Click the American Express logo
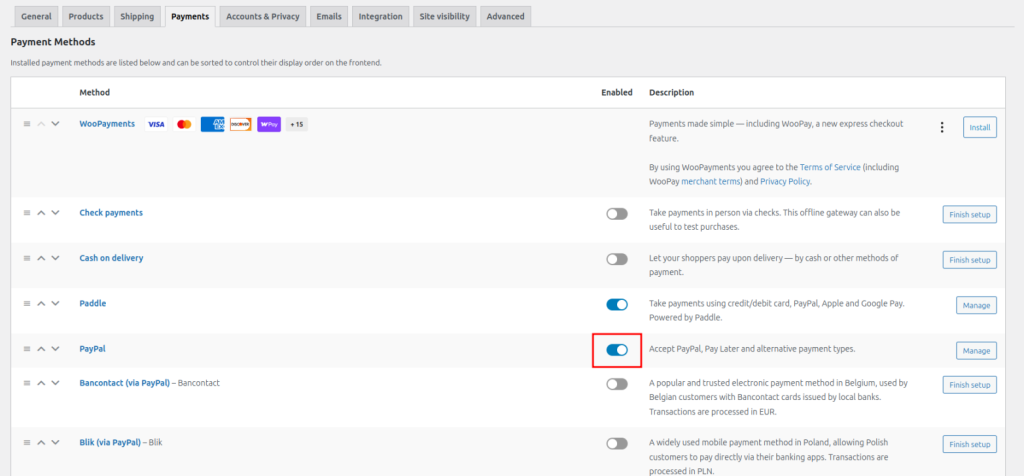 213,124
